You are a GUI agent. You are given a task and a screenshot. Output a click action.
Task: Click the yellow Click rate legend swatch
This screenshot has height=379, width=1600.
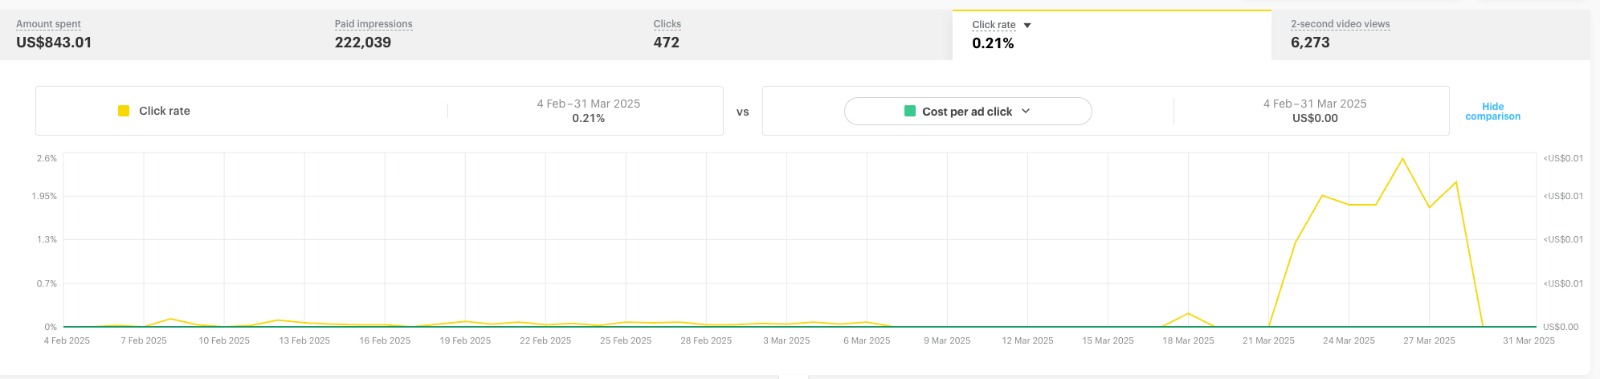tap(124, 111)
